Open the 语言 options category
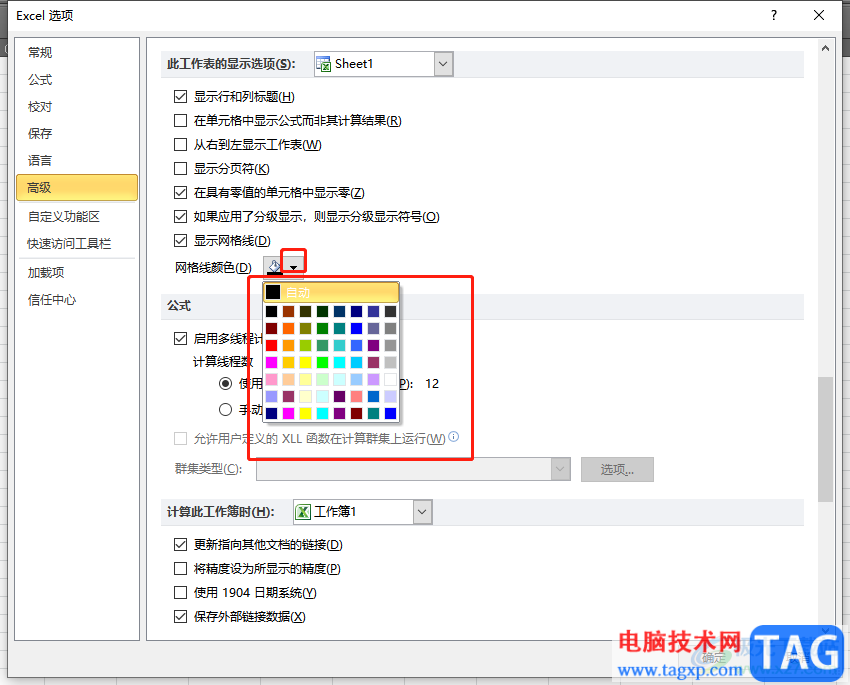Image resolution: width=850 pixels, height=685 pixels. coord(77,160)
